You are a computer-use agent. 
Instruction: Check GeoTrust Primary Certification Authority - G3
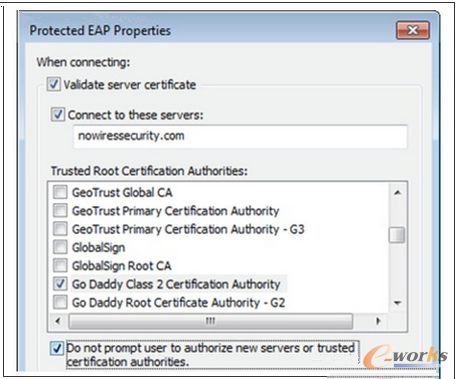click(60, 229)
